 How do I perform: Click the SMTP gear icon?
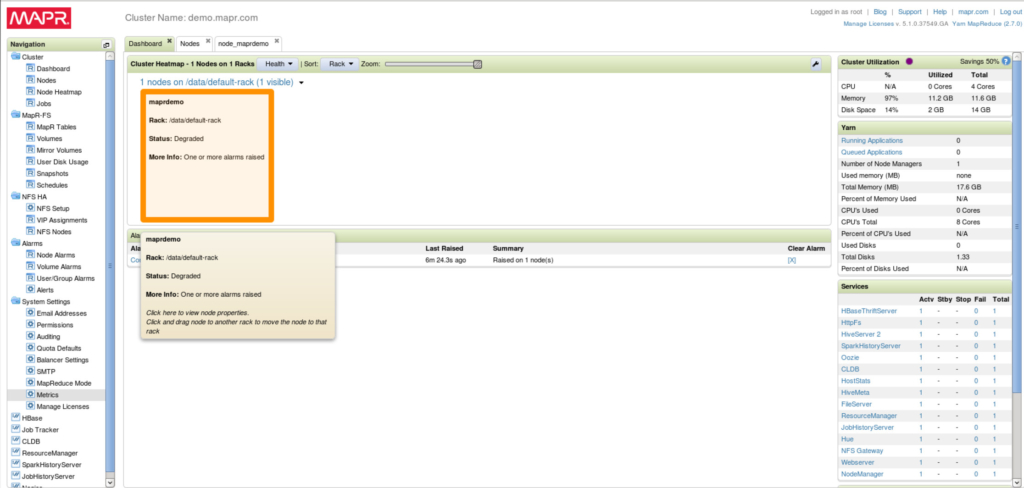click(x=30, y=371)
